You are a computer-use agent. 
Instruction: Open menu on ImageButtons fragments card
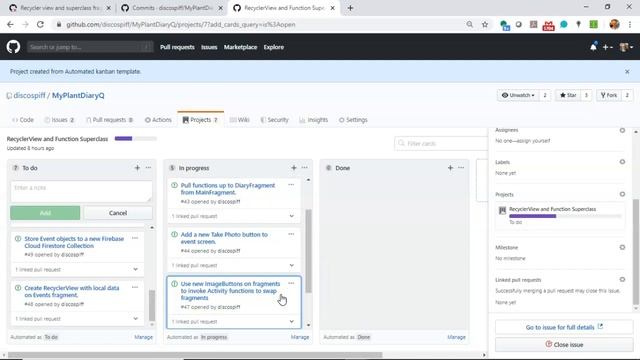[x=291, y=283]
